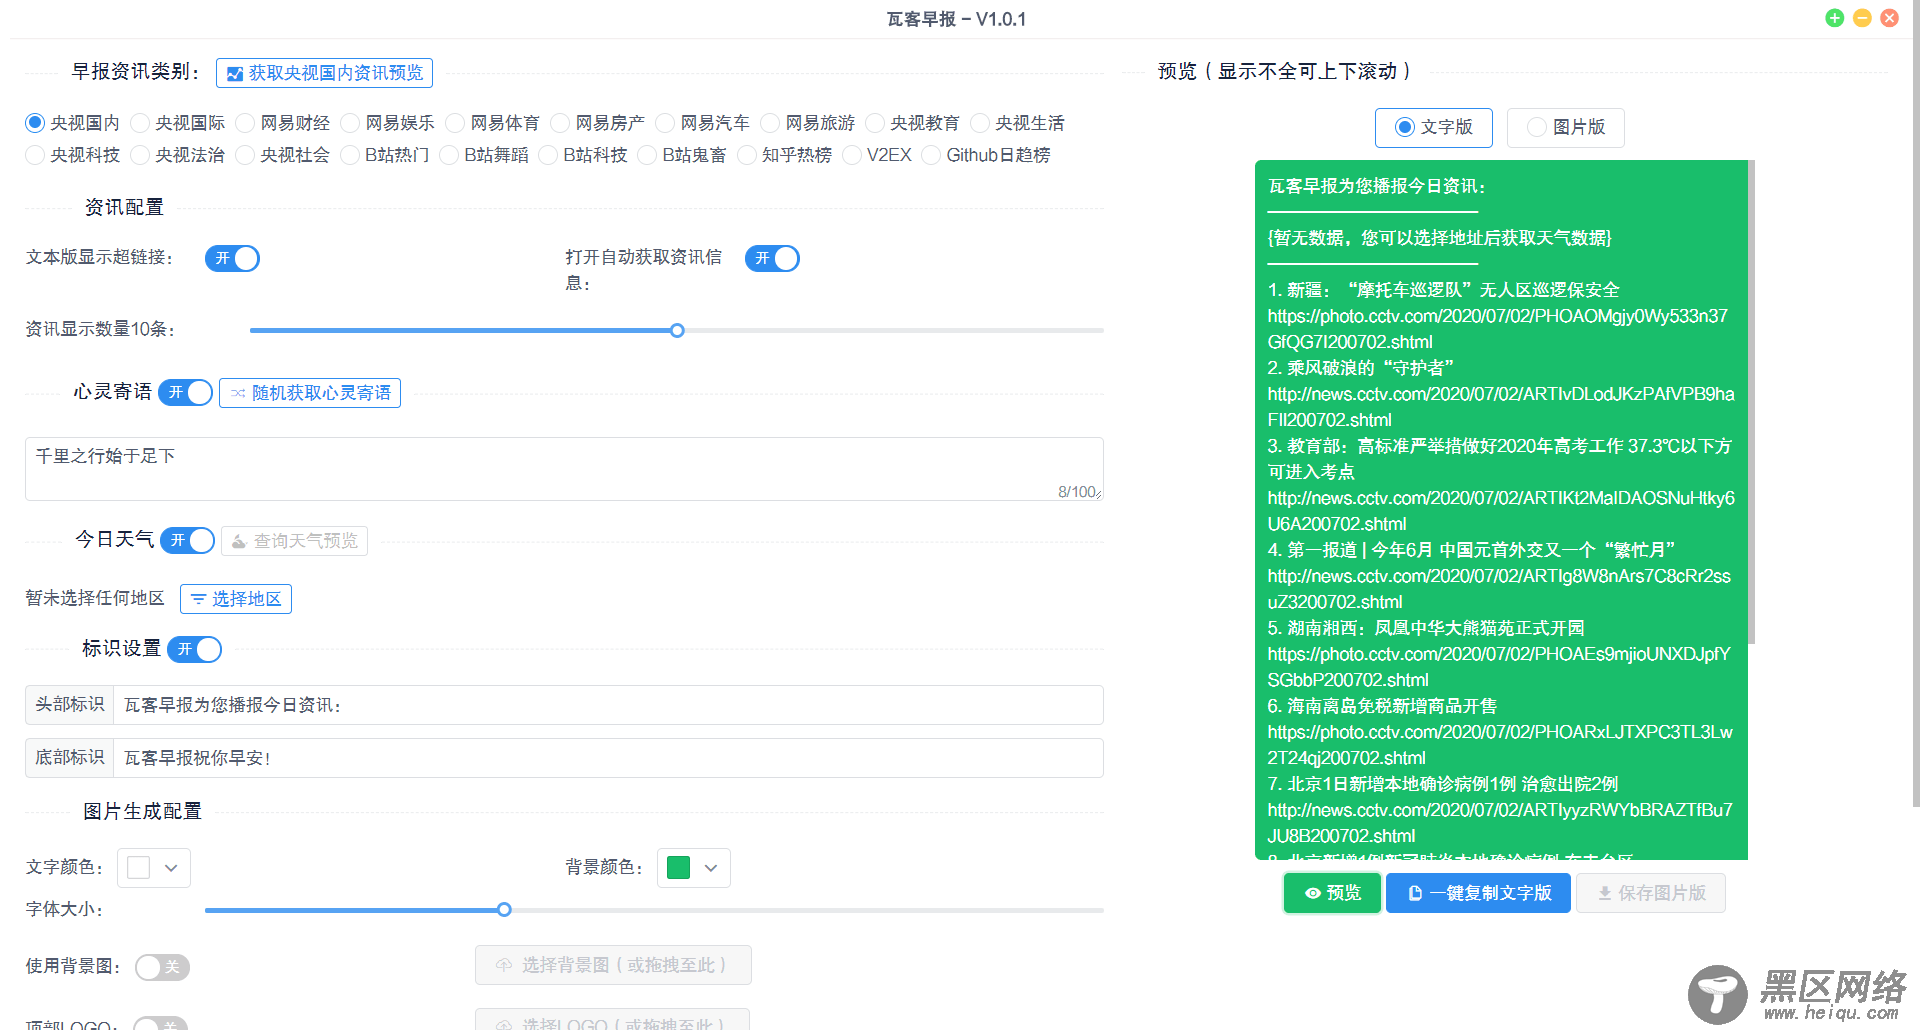Toggle the 打开自动获取资讯信息 switch
This screenshot has height=1030, width=1920.
pos(772,258)
